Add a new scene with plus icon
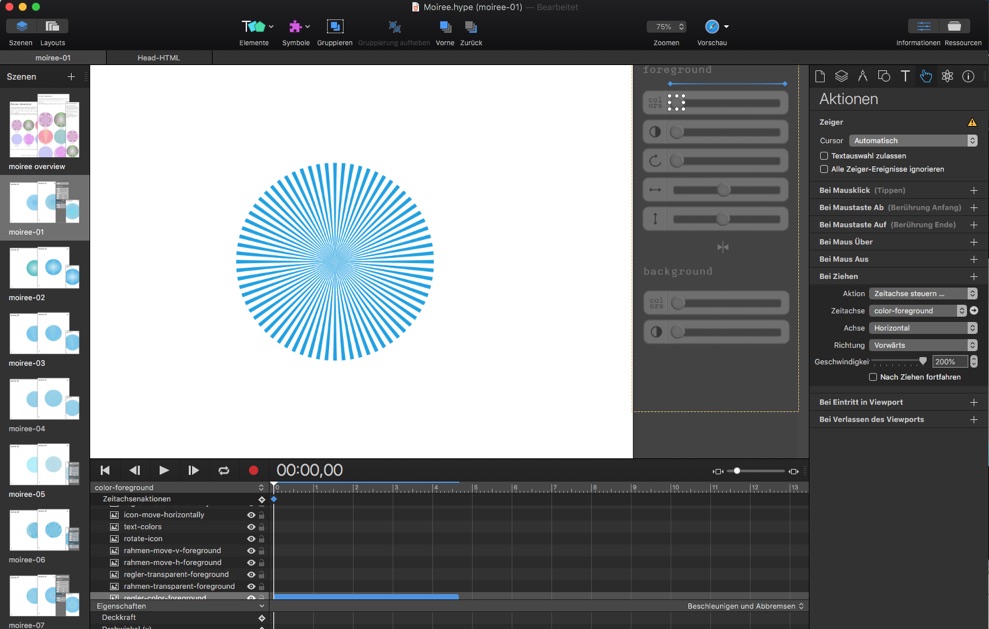This screenshot has width=989, height=629. [71, 77]
